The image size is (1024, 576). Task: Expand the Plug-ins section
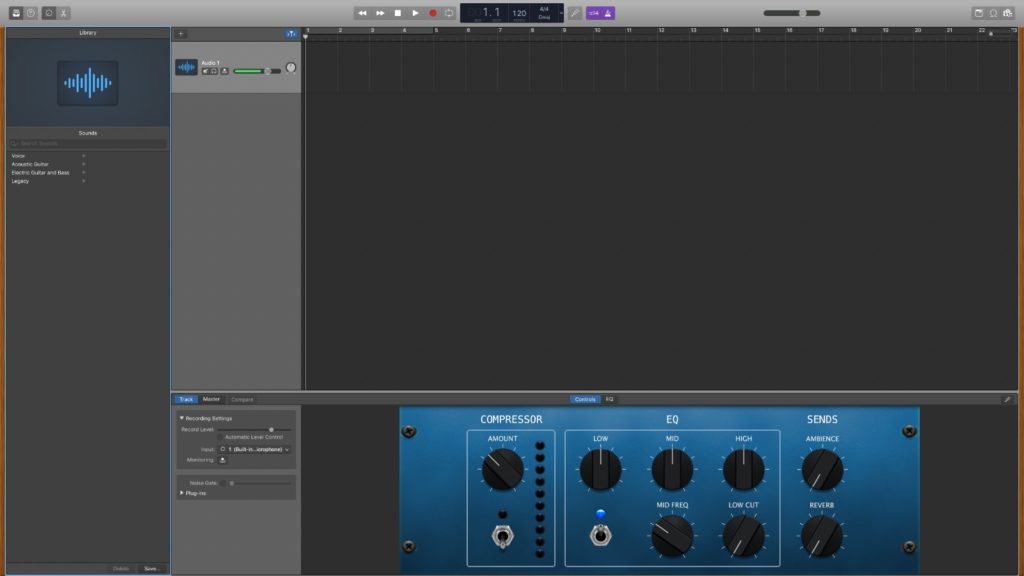pyautogui.click(x=181, y=493)
